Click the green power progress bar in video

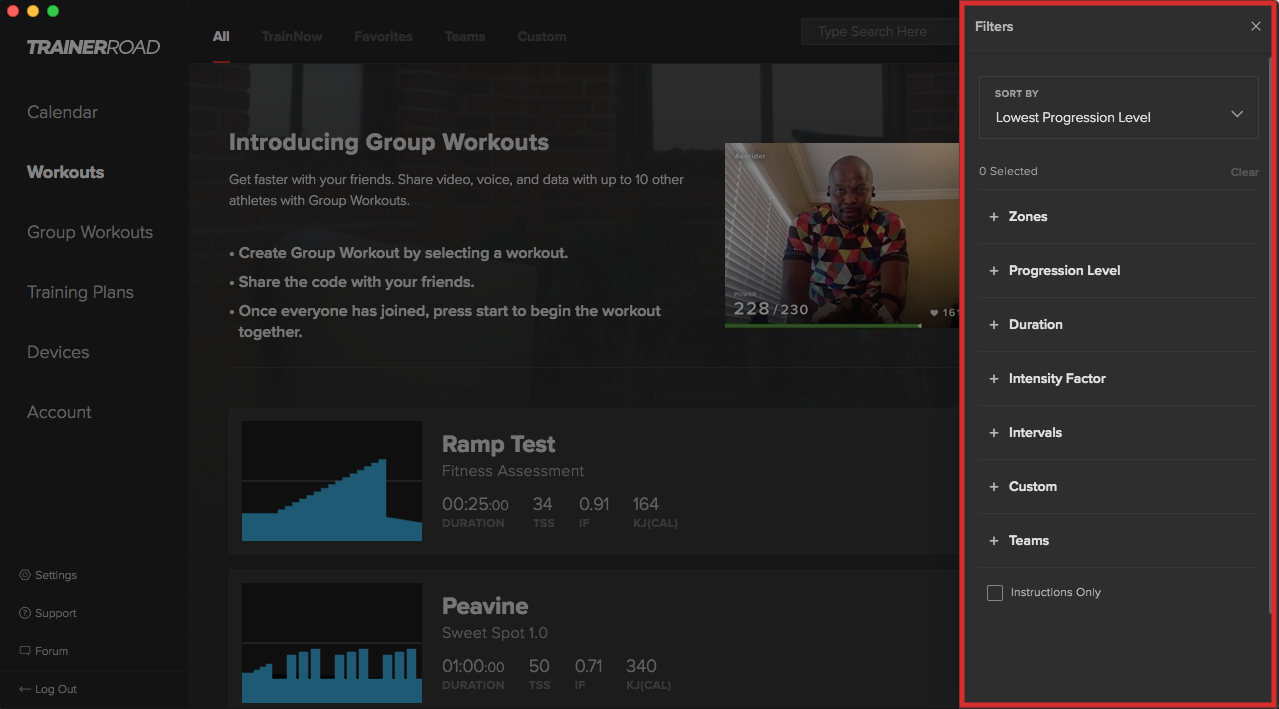point(823,325)
